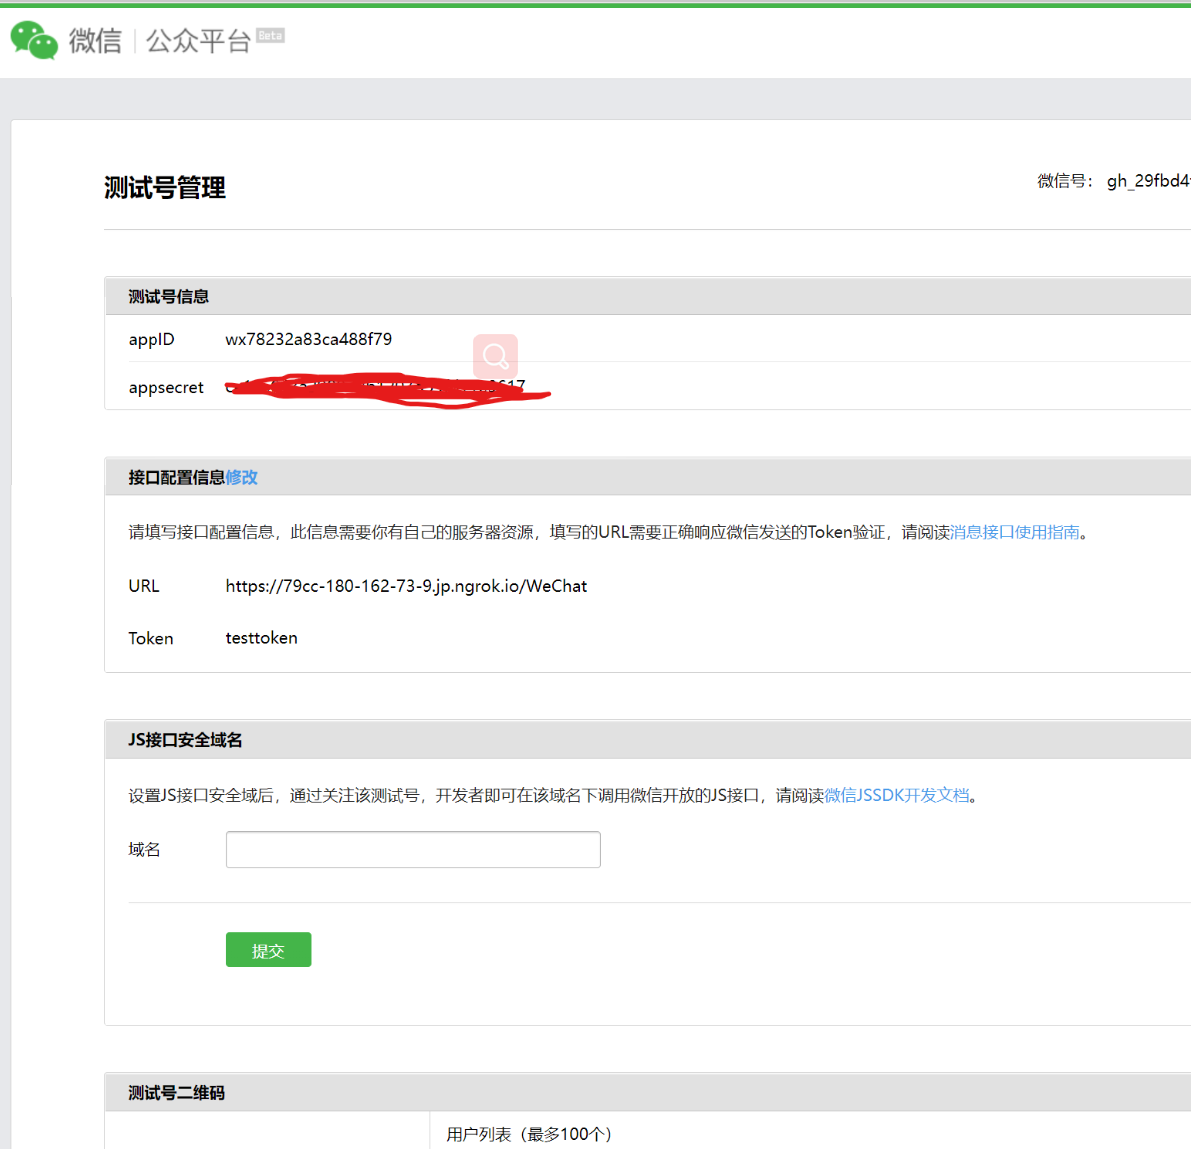Click the ngrok URL value text
The width and height of the screenshot is (1191, 1149).
[406, 586]
